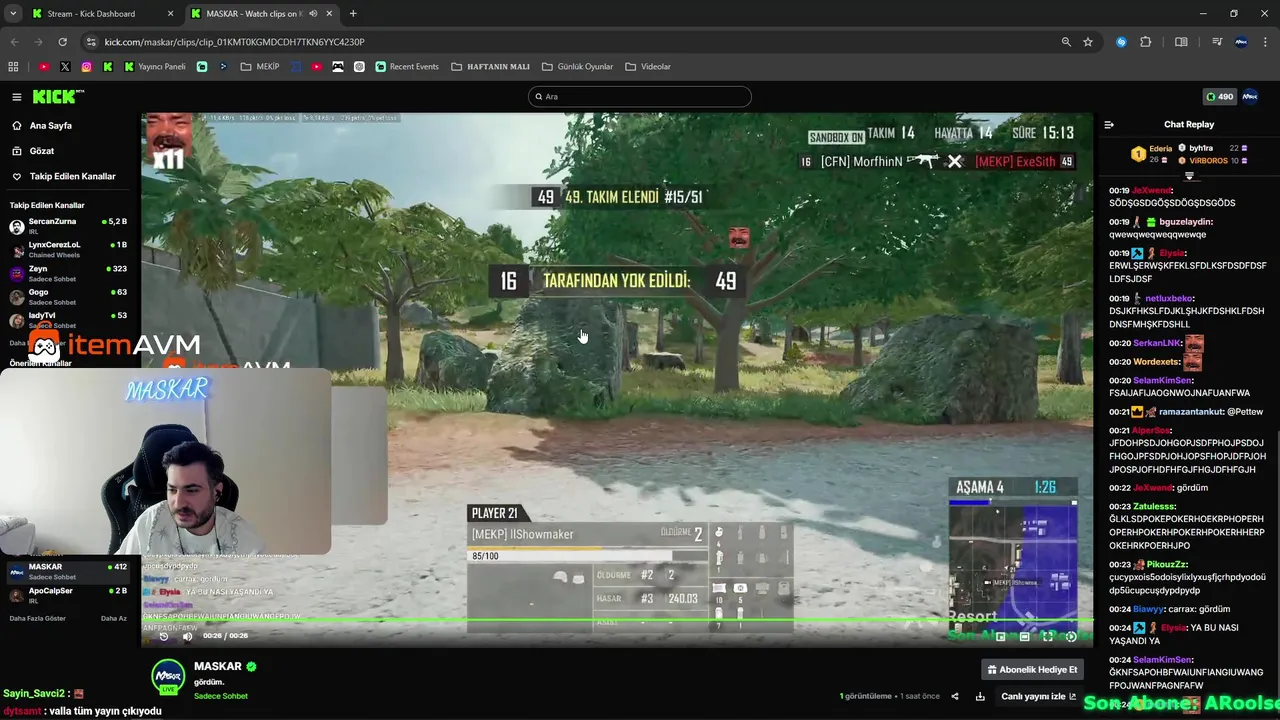Open Zeyn channel in sidebar
The height and width of the screenshot is (720, 1280).
pyautogui.click(x=70, y=273)
